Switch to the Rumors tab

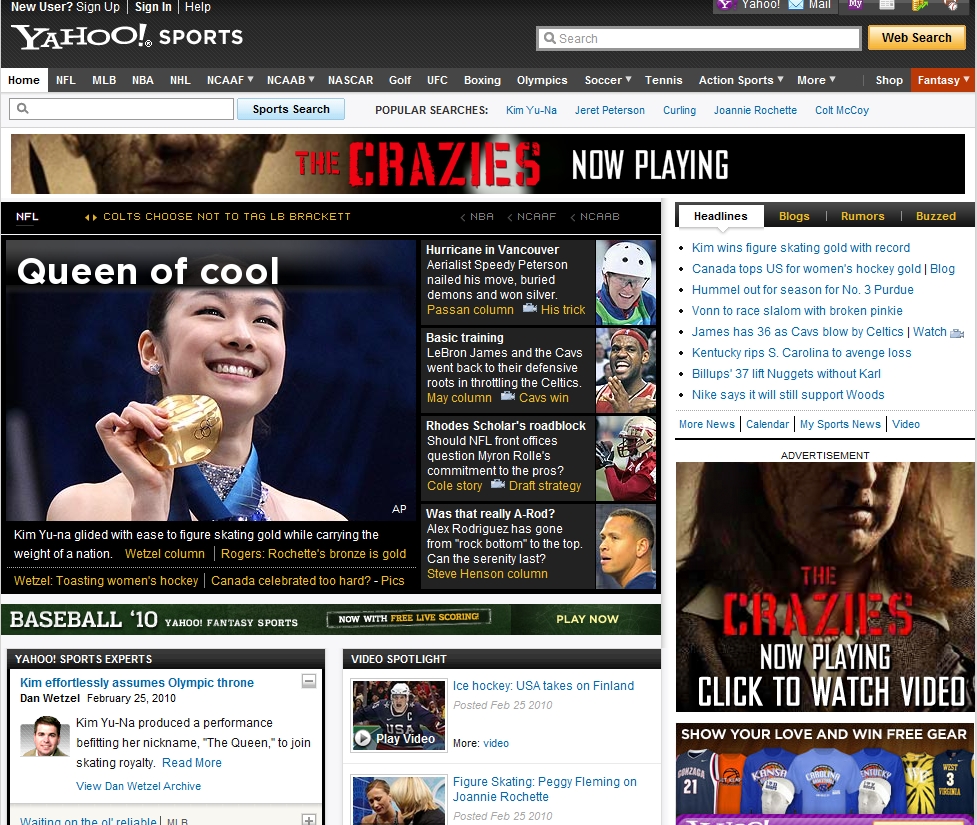(x=862, y=216)
